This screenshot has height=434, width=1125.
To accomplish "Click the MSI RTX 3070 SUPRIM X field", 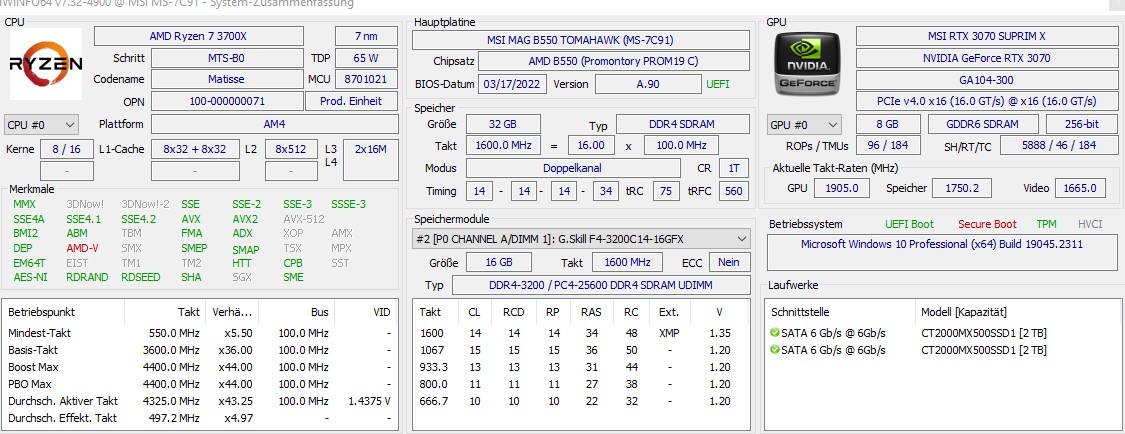I will click(x=987, y=36).
